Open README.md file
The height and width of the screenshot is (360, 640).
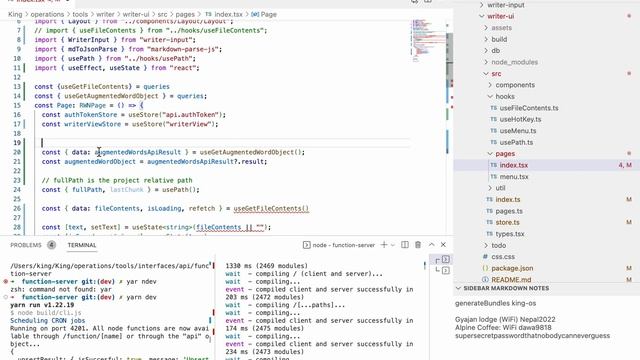click(x=511, y=280)
